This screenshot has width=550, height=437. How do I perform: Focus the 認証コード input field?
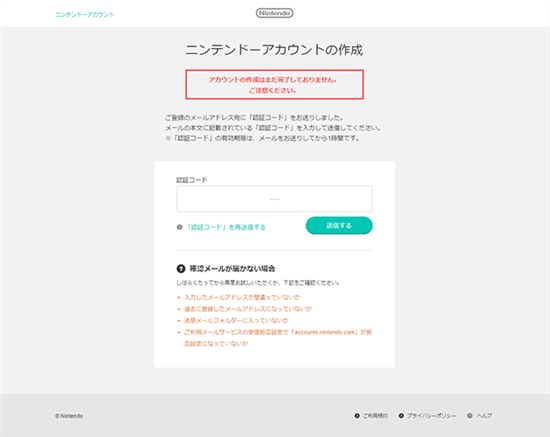click(x=274, y=199)
